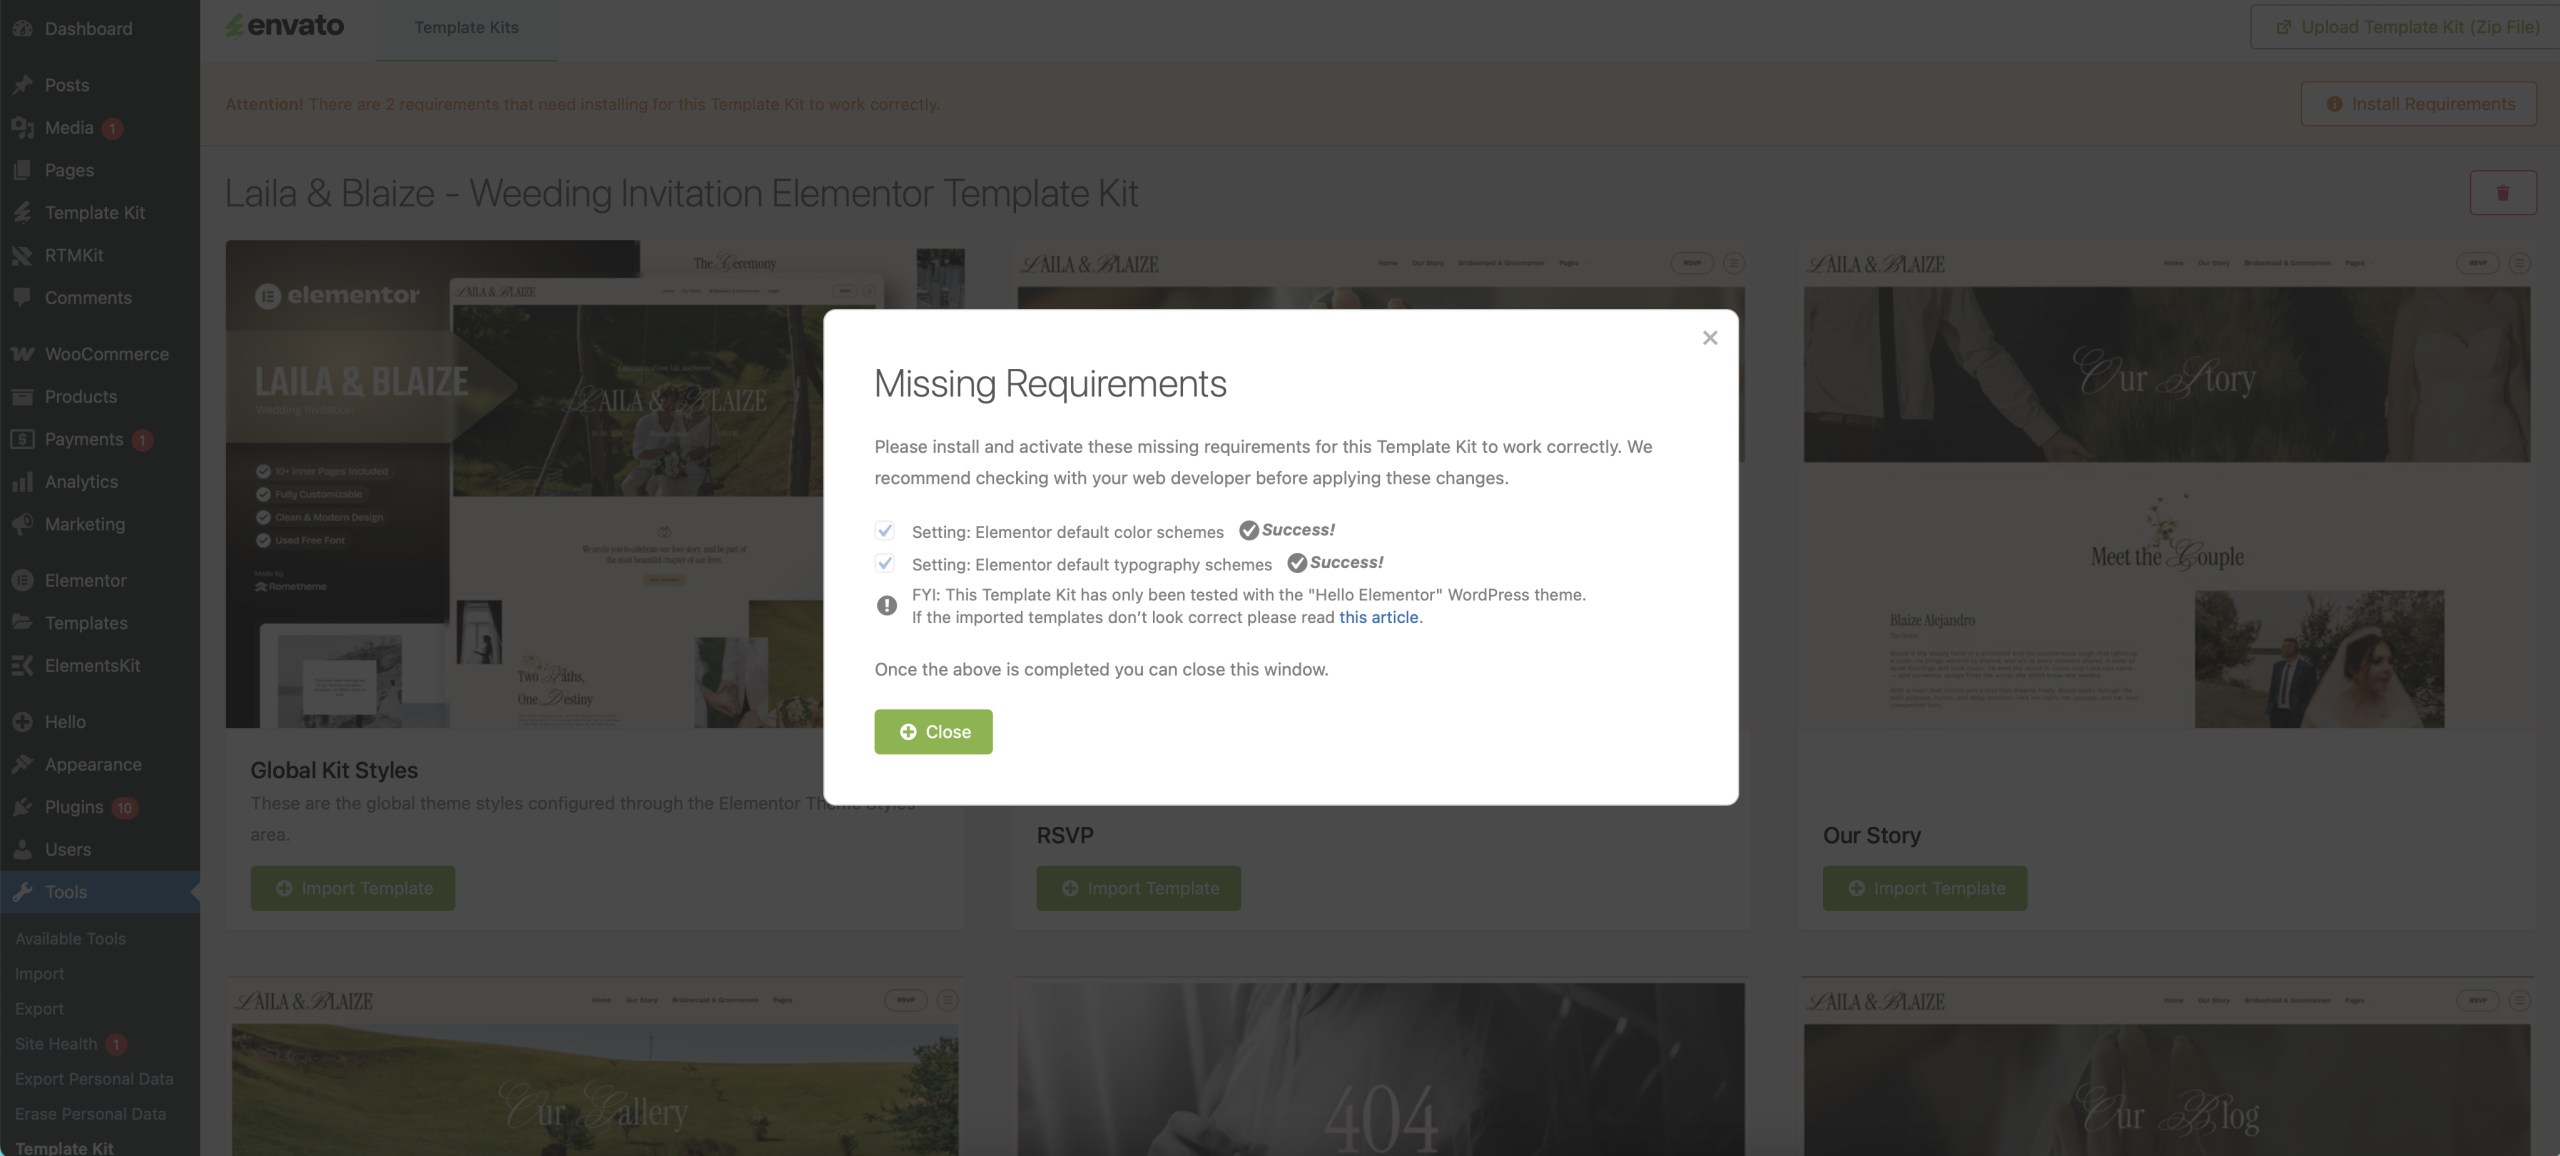The width and height of the screenshot is (2560, 1156).
Task: Open the Export submenu item
Action: (39, 1008)
